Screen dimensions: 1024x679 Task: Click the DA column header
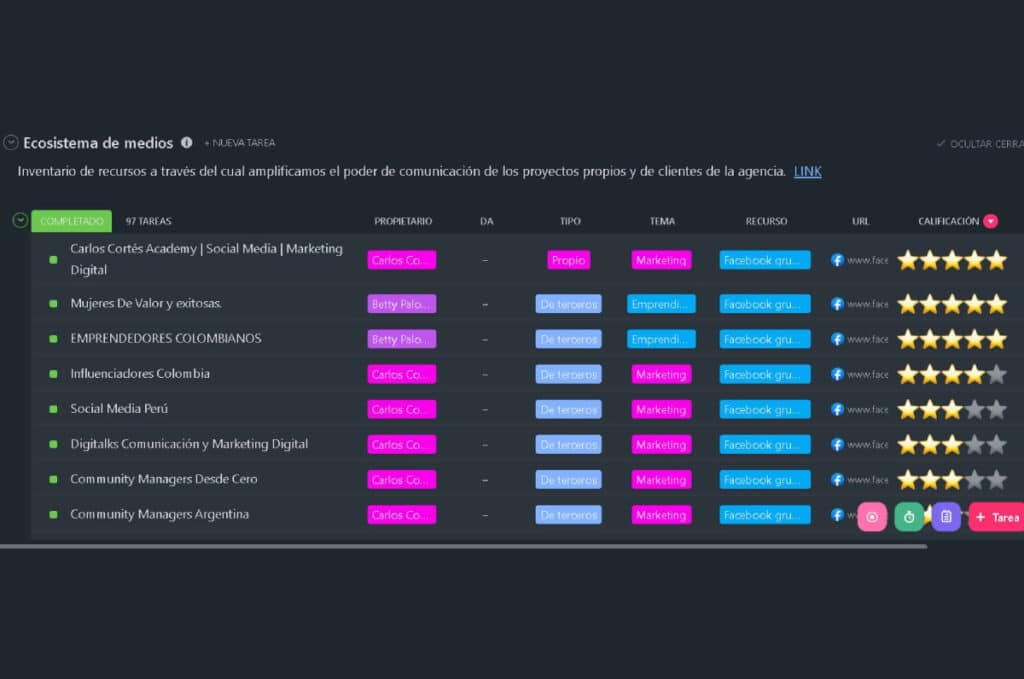click(x=487, y=221)
